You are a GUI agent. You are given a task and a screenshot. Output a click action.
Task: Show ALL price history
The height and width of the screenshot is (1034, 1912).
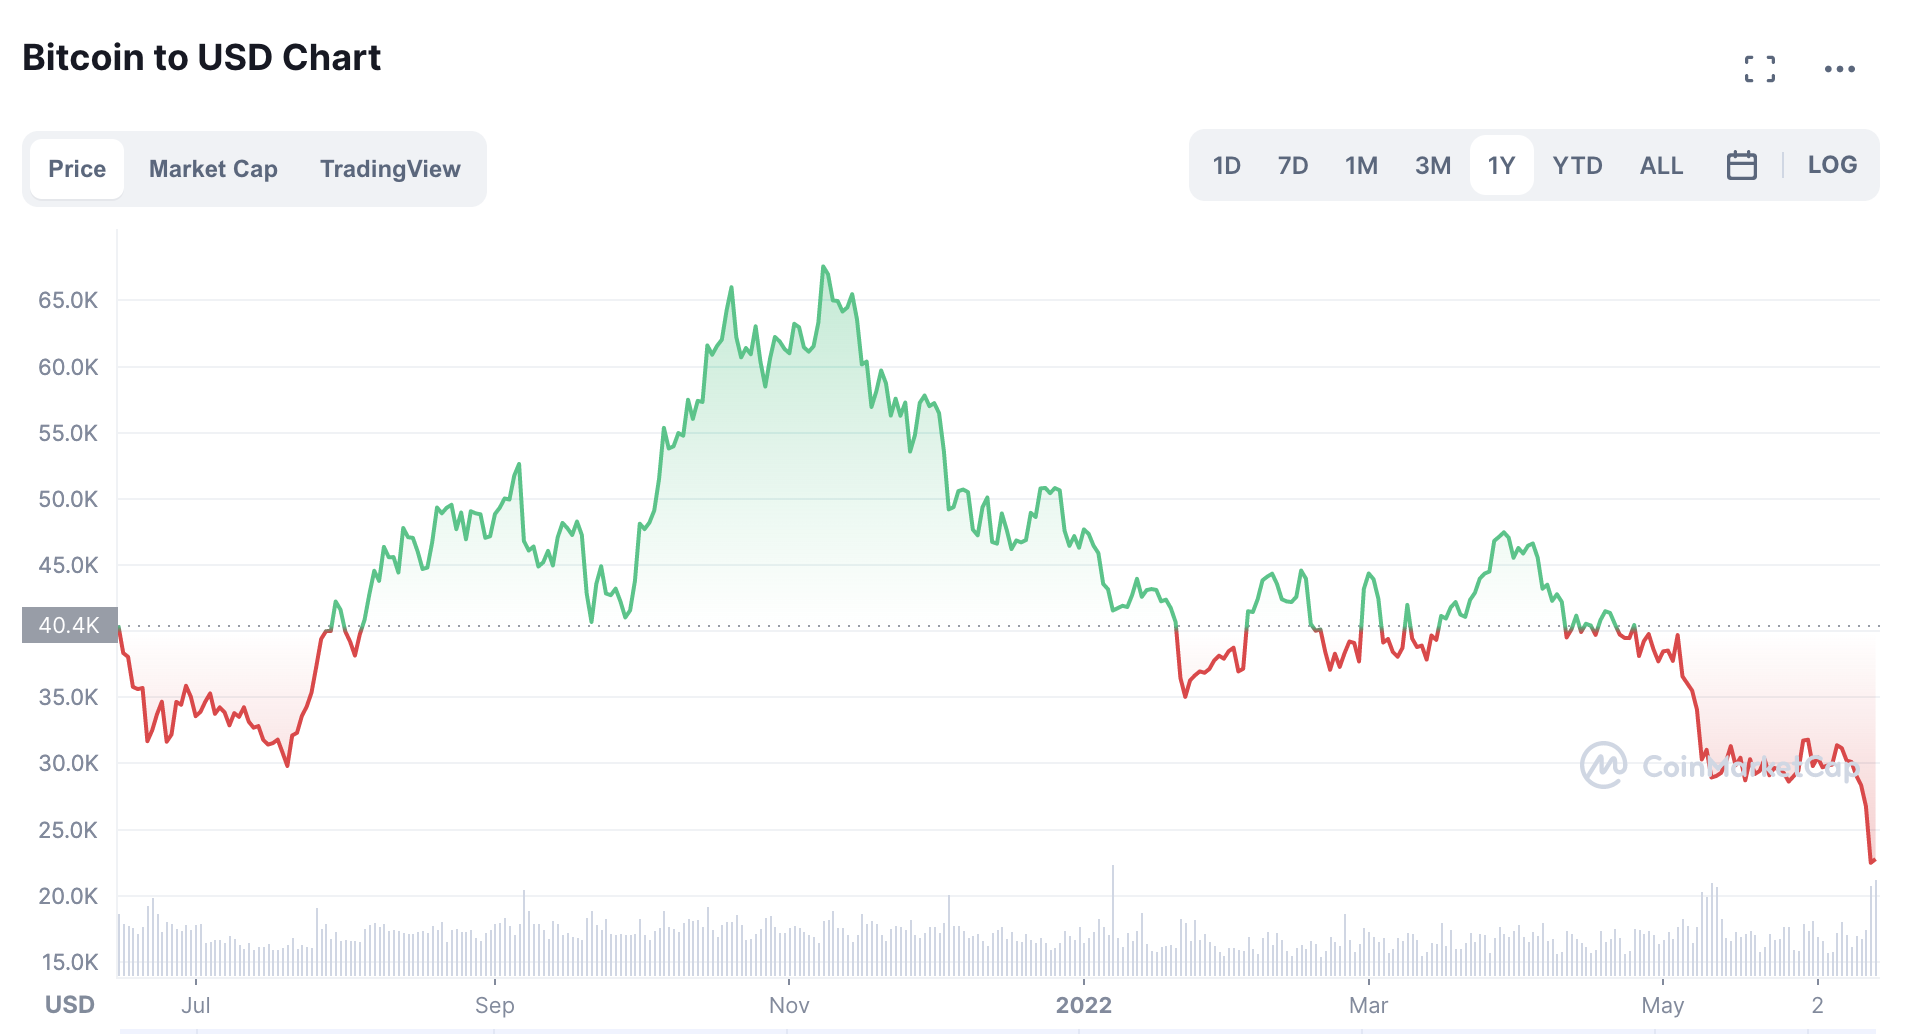click(x=1661, y=165)
